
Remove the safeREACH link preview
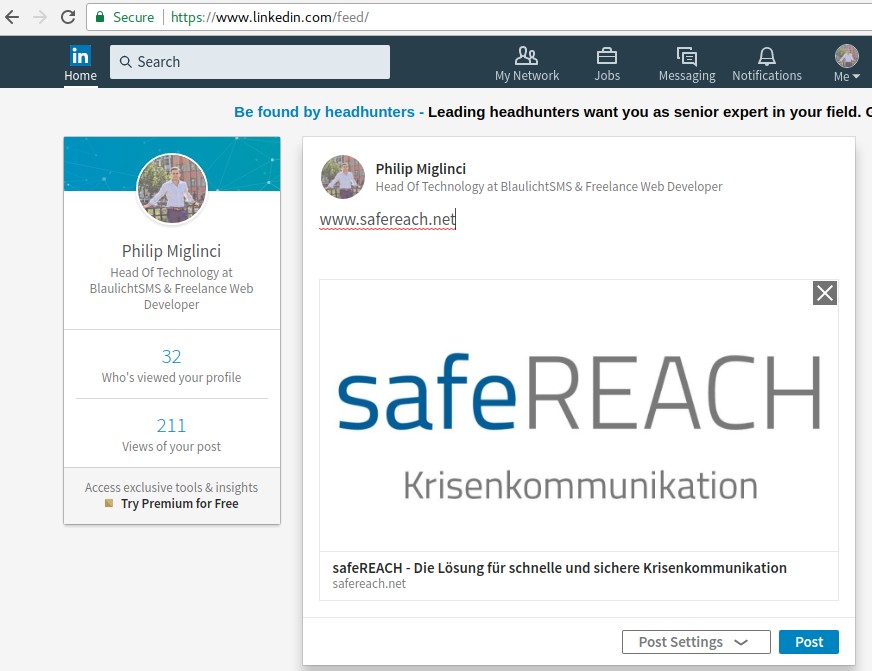(x=824, y=293)
